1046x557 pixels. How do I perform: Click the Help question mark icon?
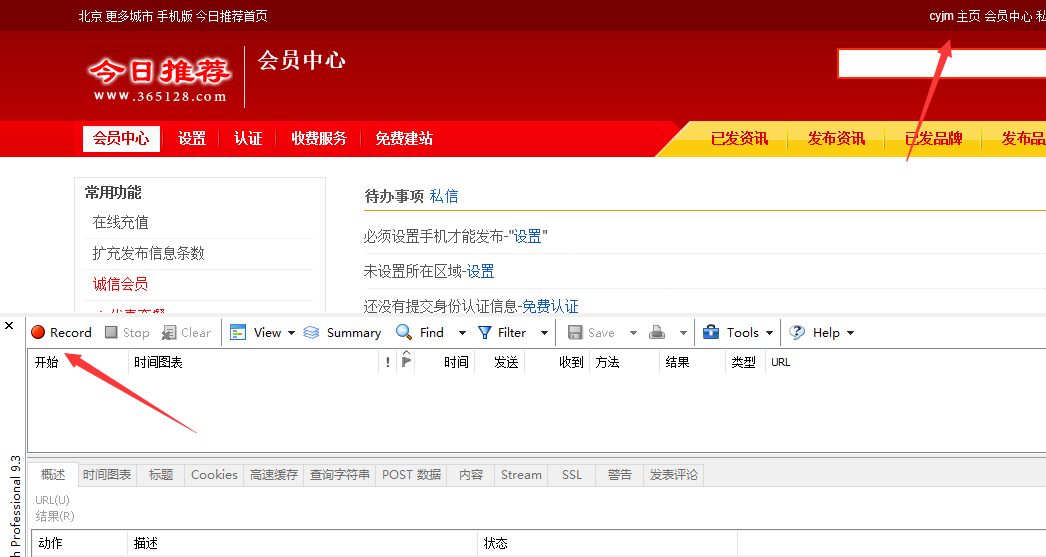[797, 332]
